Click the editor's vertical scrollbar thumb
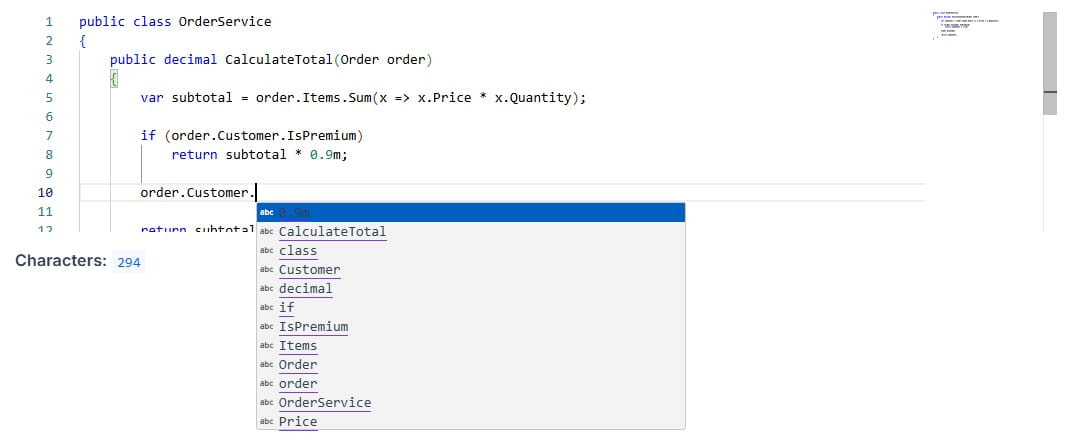Viewport: 1067px width, 447px height. point(1050,63)
